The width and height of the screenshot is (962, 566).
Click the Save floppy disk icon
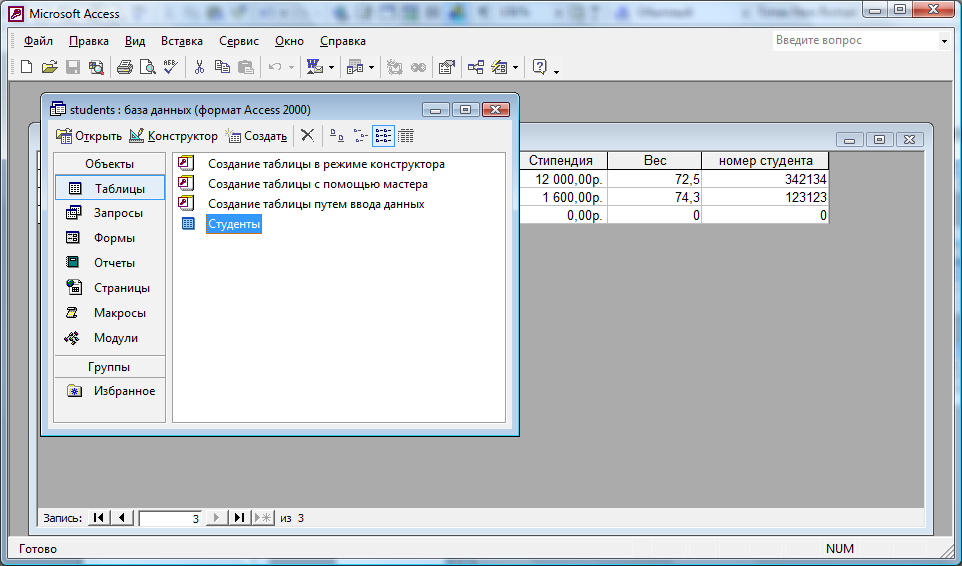[73, 67]
